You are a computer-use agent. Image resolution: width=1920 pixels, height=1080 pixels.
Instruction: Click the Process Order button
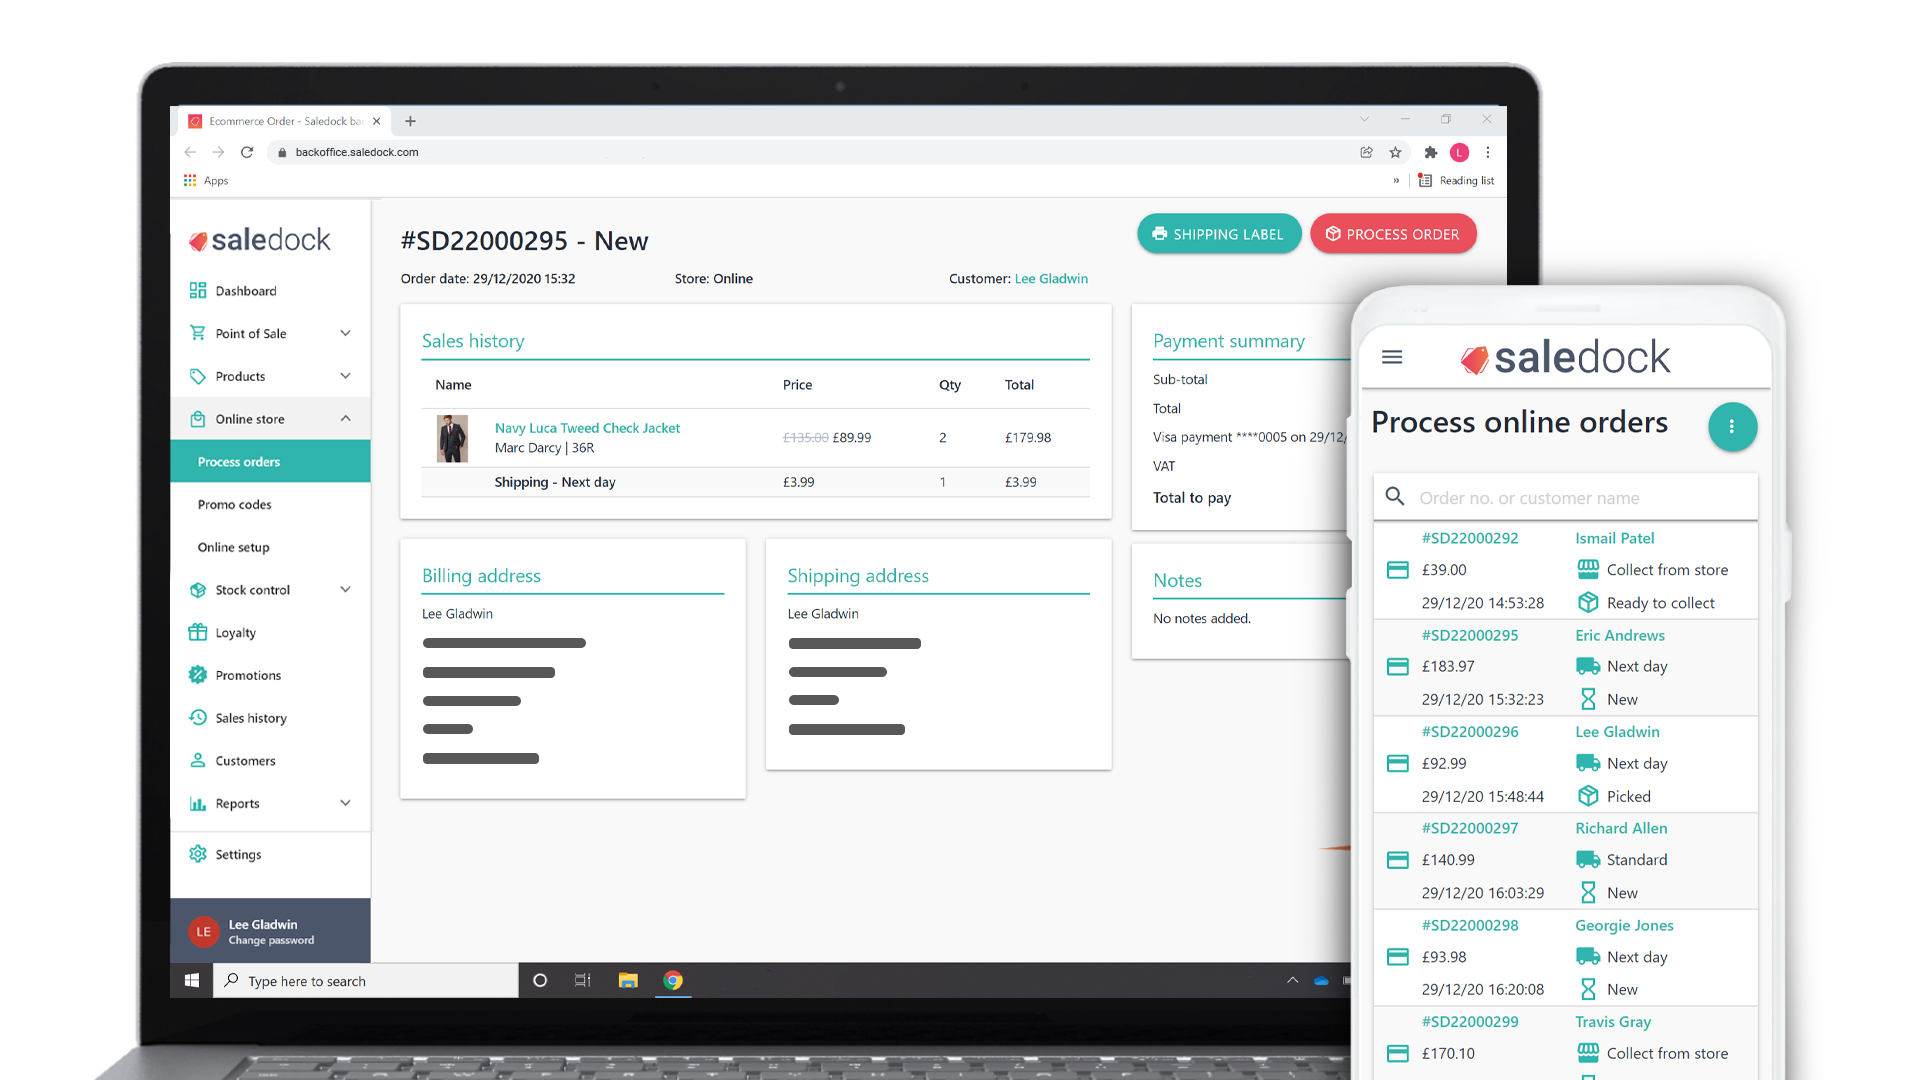1392,234
